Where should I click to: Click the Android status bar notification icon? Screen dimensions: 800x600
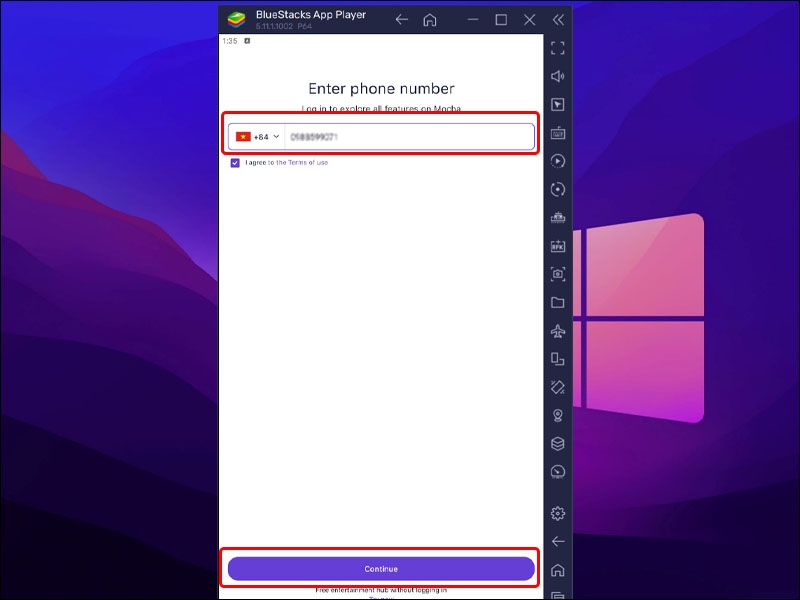click(247, 41)
